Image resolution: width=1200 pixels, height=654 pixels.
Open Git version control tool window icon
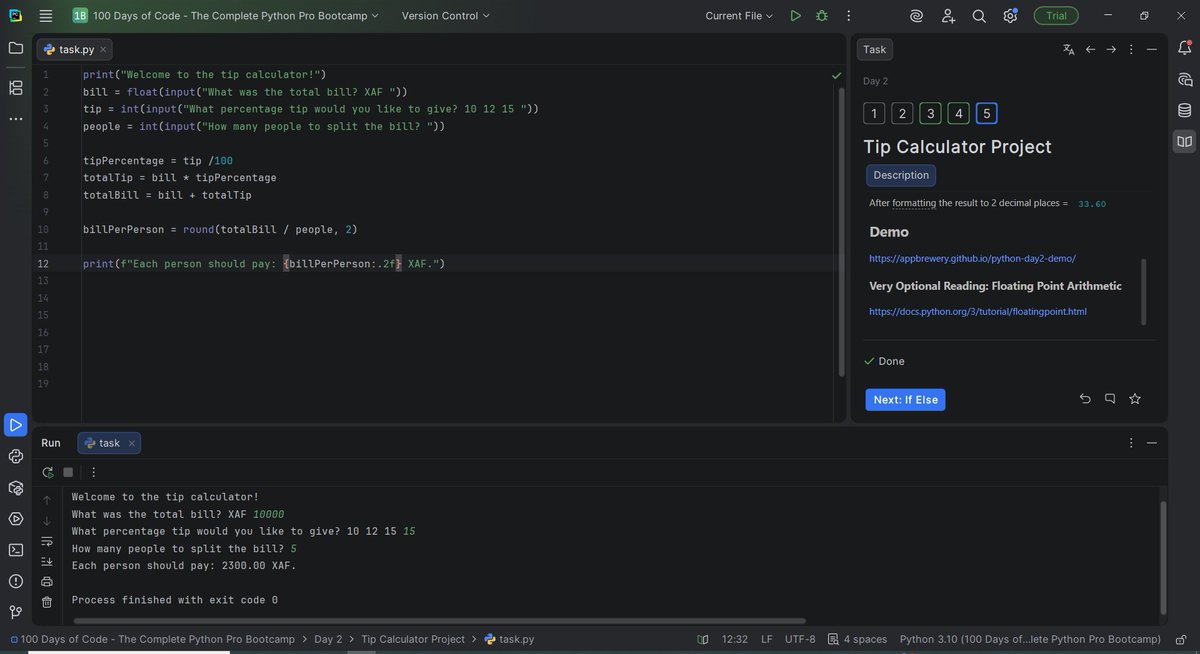coord(16,612)
